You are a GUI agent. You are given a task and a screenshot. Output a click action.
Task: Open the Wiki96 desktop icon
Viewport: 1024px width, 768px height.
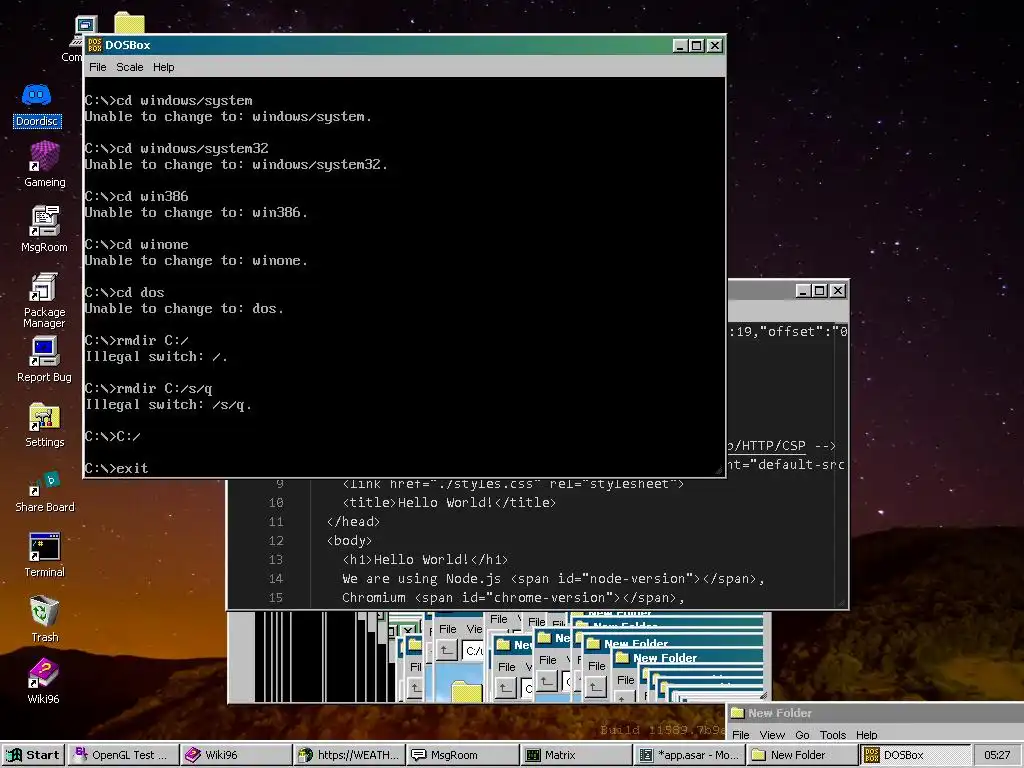pos(43,682)
